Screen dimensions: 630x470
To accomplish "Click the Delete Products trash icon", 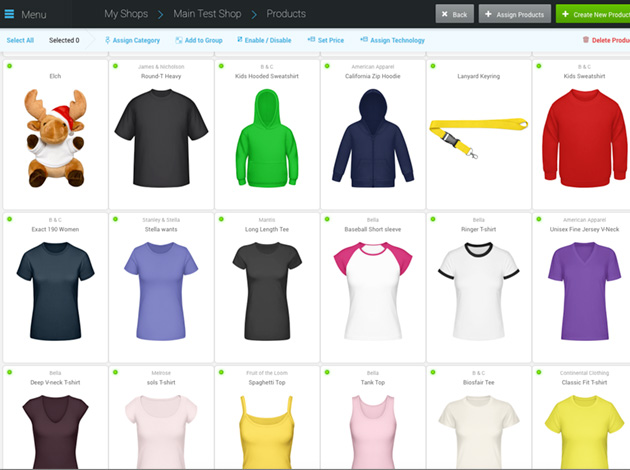I will click(586, 40).
